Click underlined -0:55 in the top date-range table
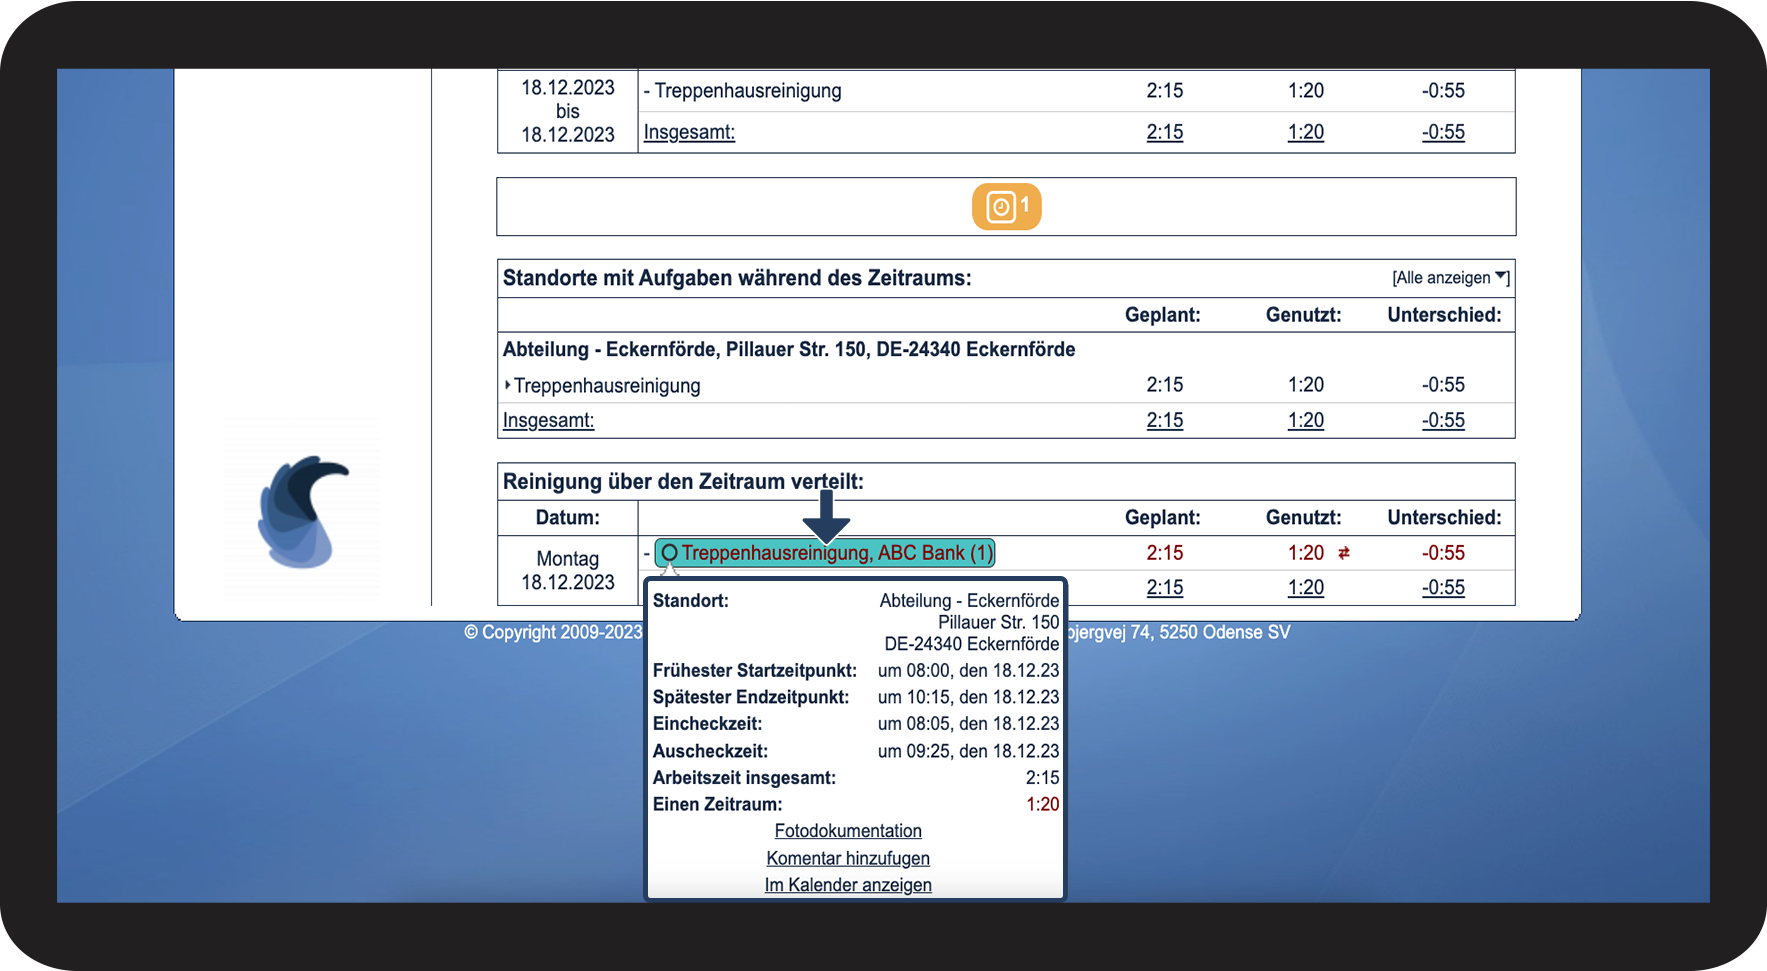The width and height of the screenshot is (1767, 971). [x=1443, y=132]
